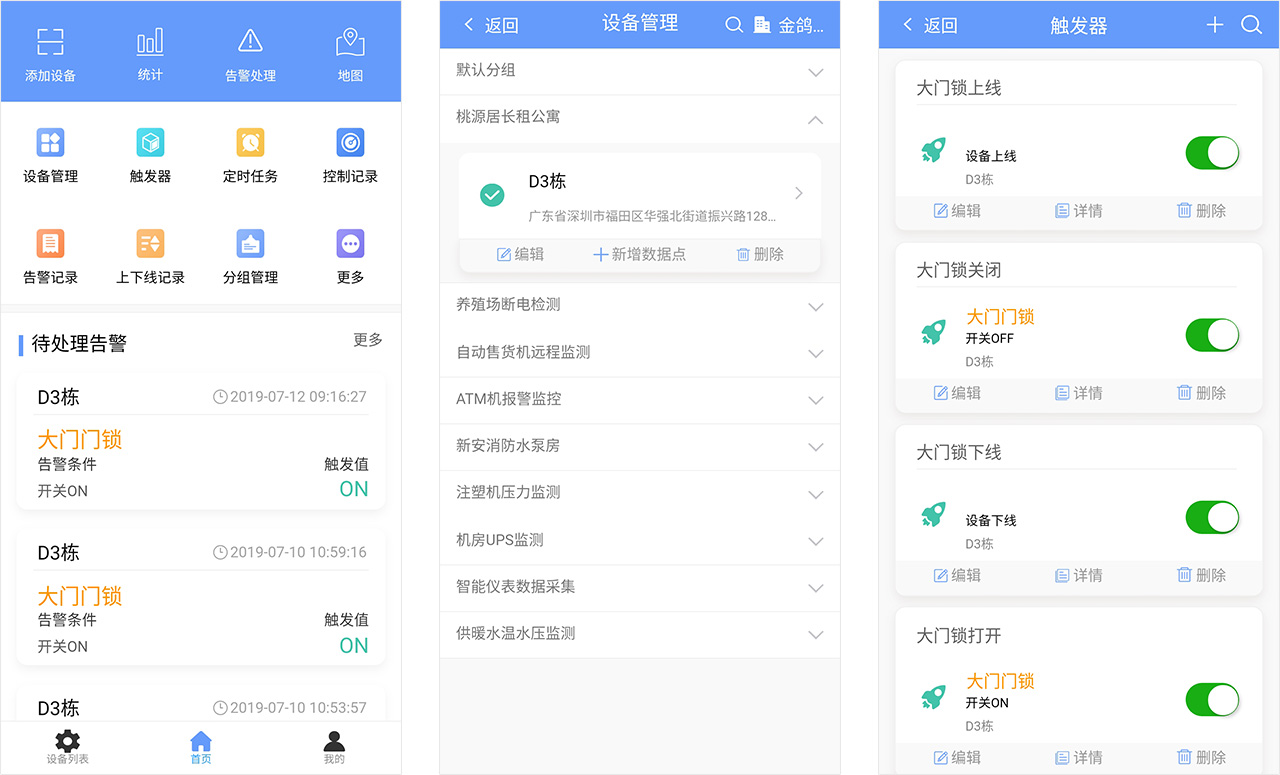This screenshot has height=775, width=1280.
Task: Go back from 触发器 screen
Action: click(930, 25)
